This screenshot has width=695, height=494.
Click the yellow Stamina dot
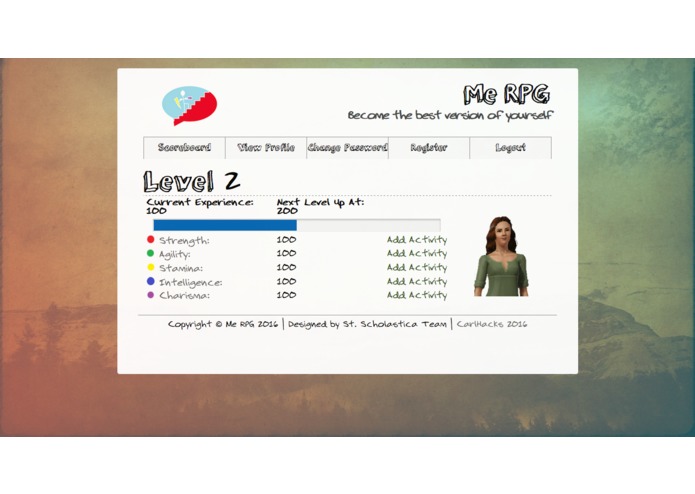tap(151, 267)
